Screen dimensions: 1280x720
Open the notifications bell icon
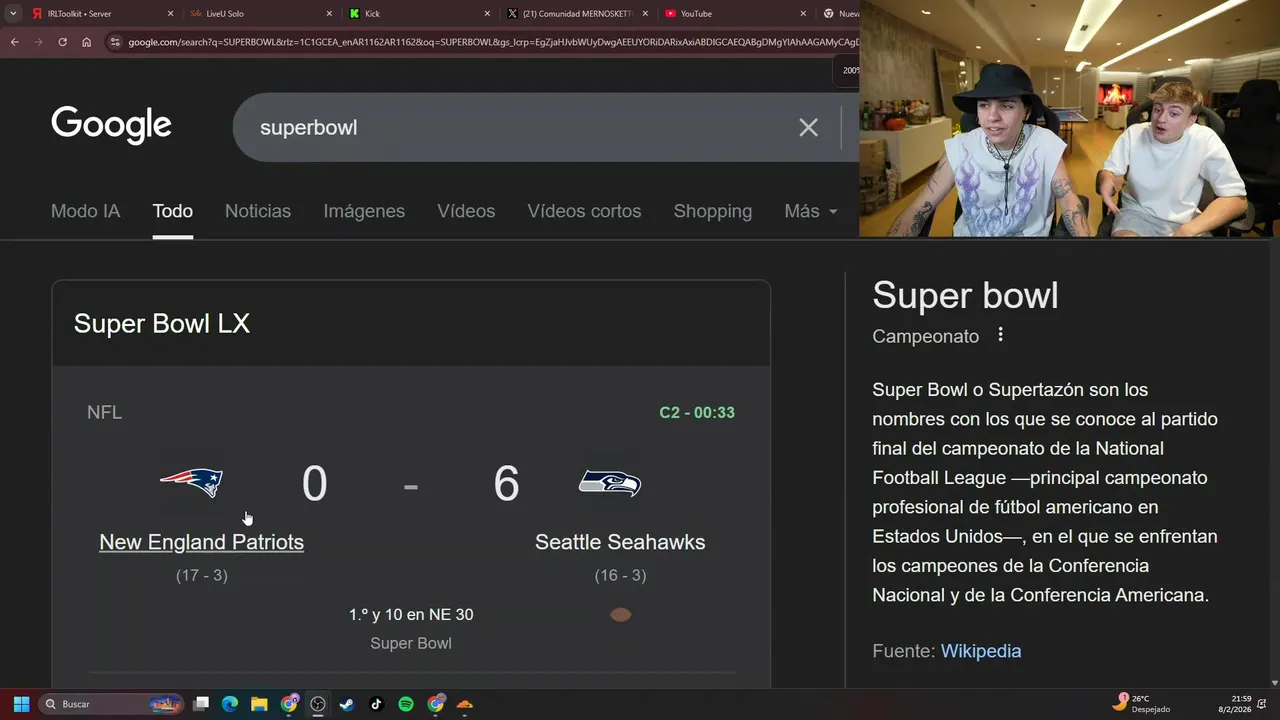click(1263, 704)
